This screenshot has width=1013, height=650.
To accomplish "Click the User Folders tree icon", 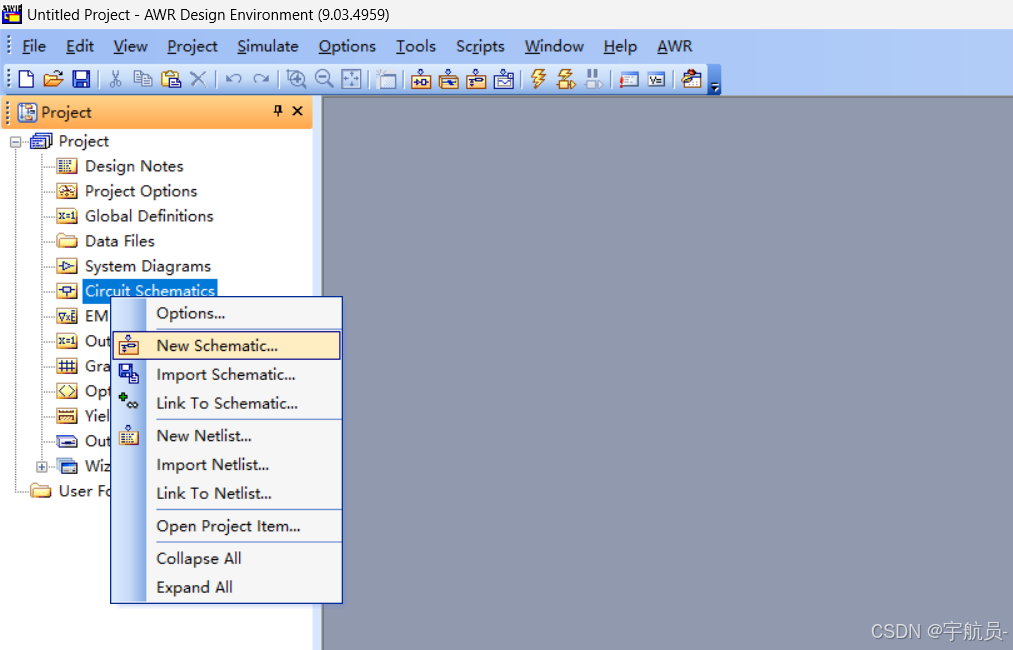I will [x=41, y=491].
